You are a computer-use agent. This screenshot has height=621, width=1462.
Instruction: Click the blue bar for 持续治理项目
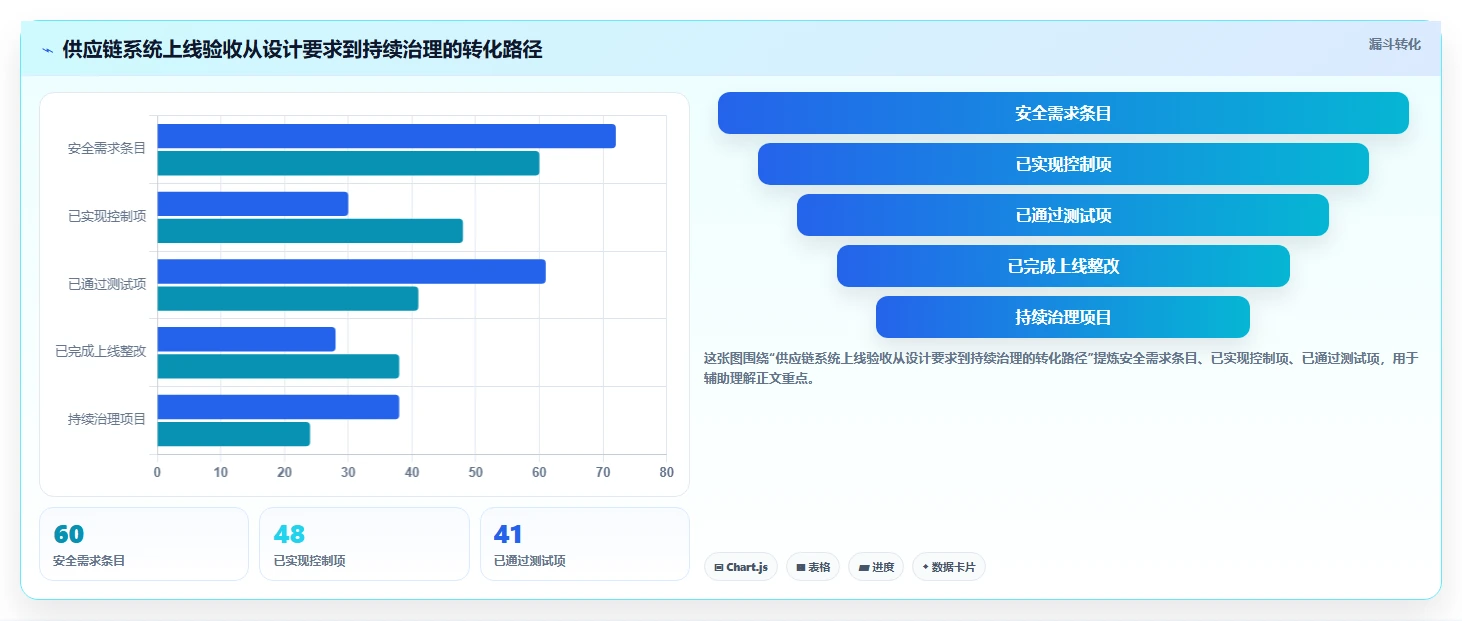pyautogui.click(x=278, y=407)
